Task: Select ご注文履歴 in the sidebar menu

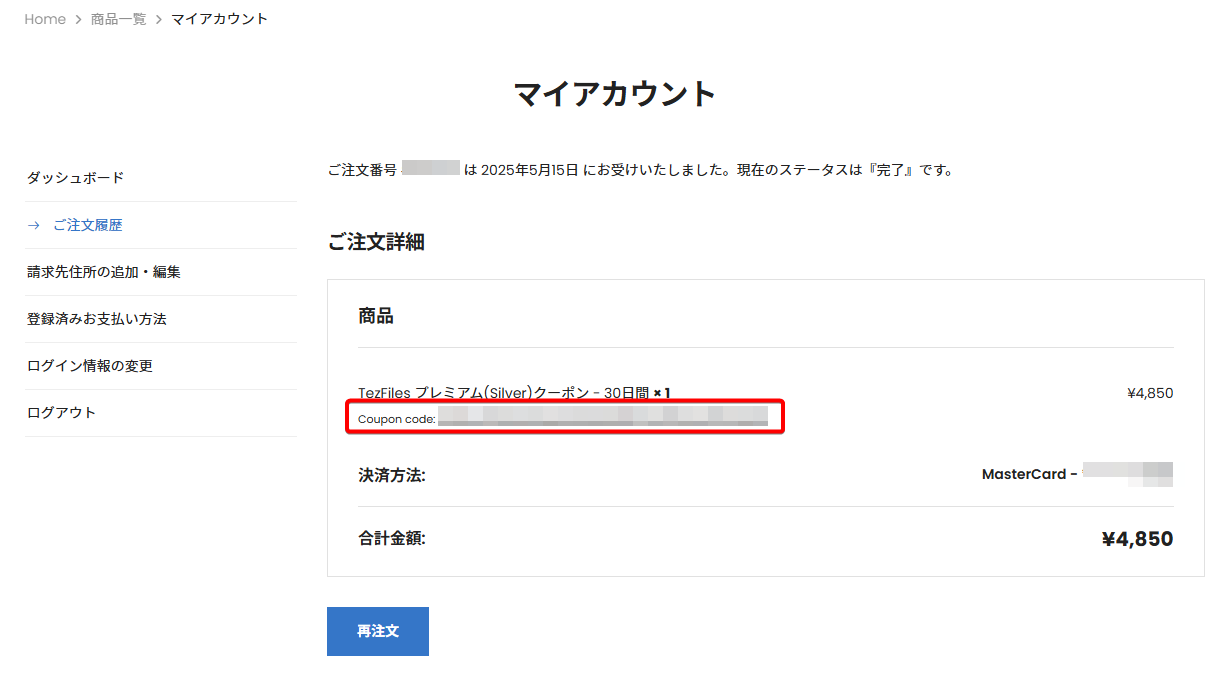Action: point(88,225)
